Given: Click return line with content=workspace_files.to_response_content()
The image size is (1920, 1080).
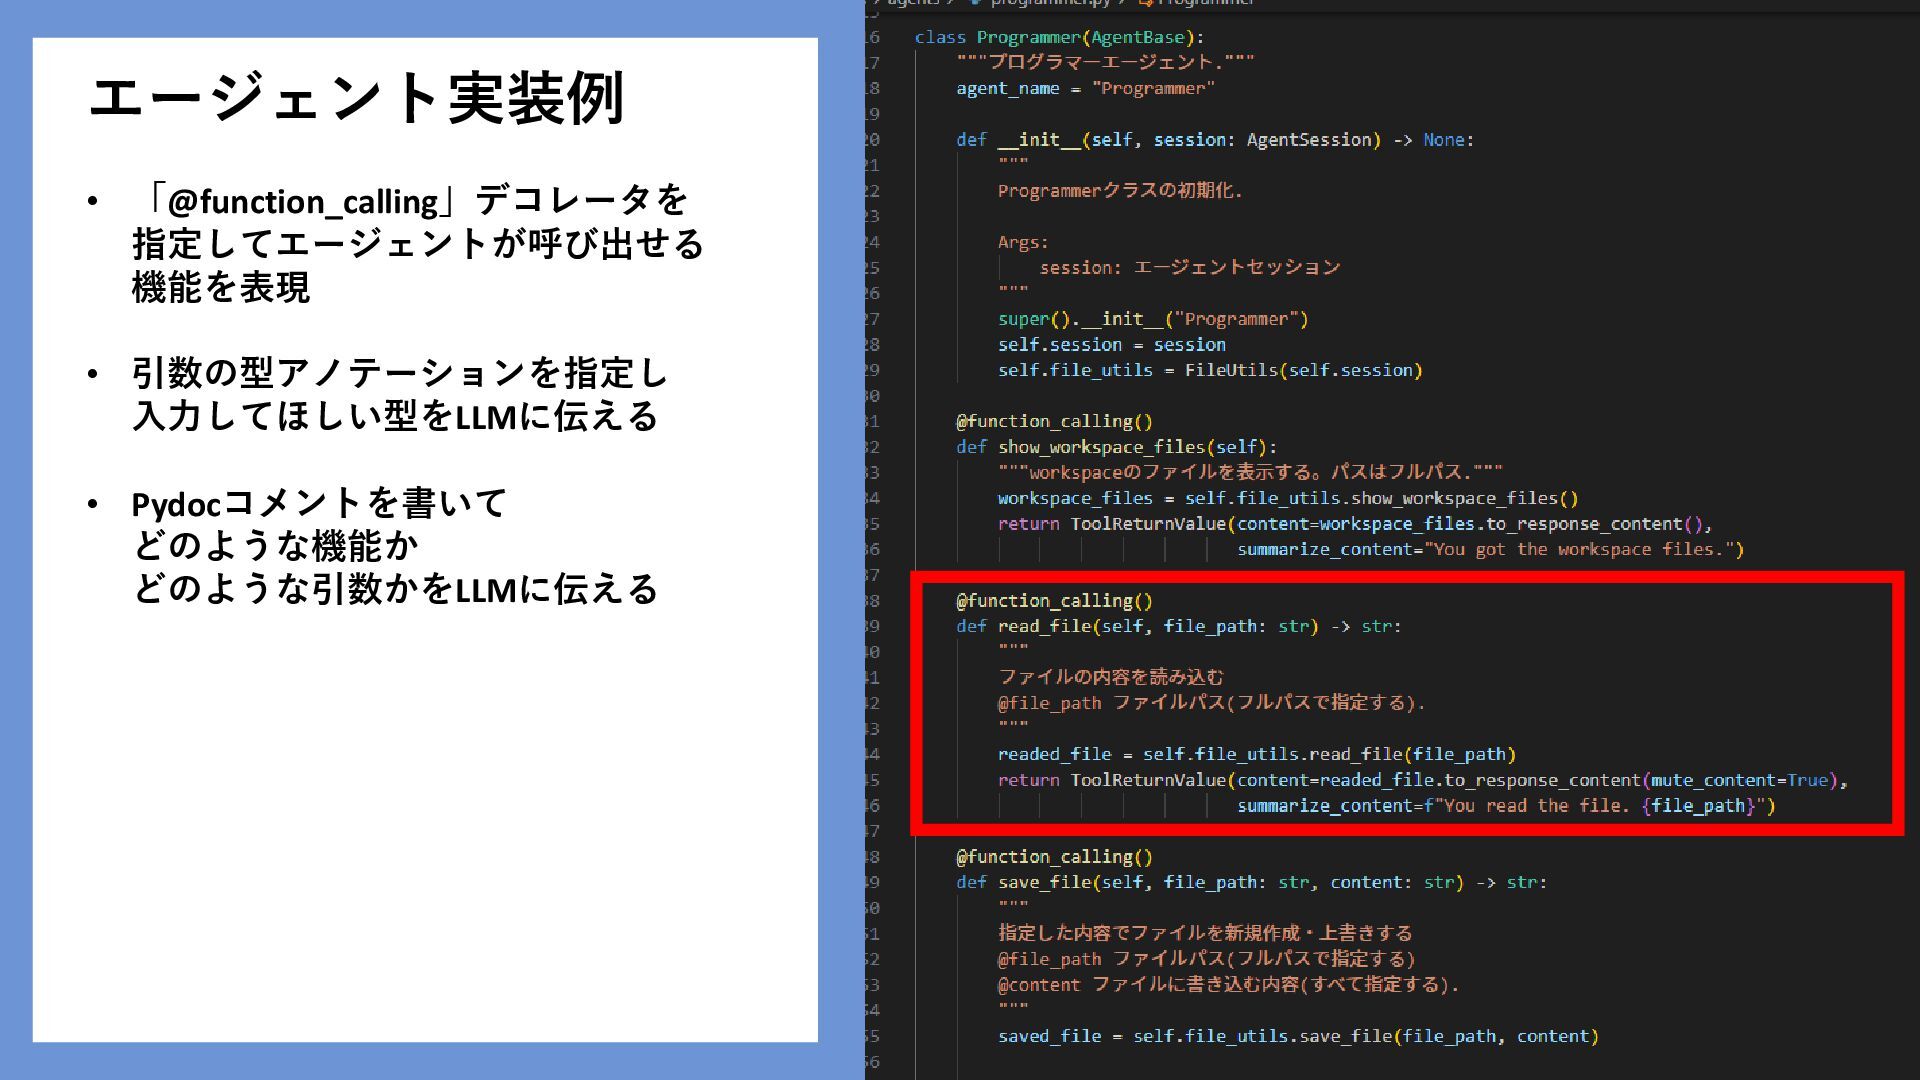Looking at the screenshot, I should pyautogui.click(x=1355, y=524).
